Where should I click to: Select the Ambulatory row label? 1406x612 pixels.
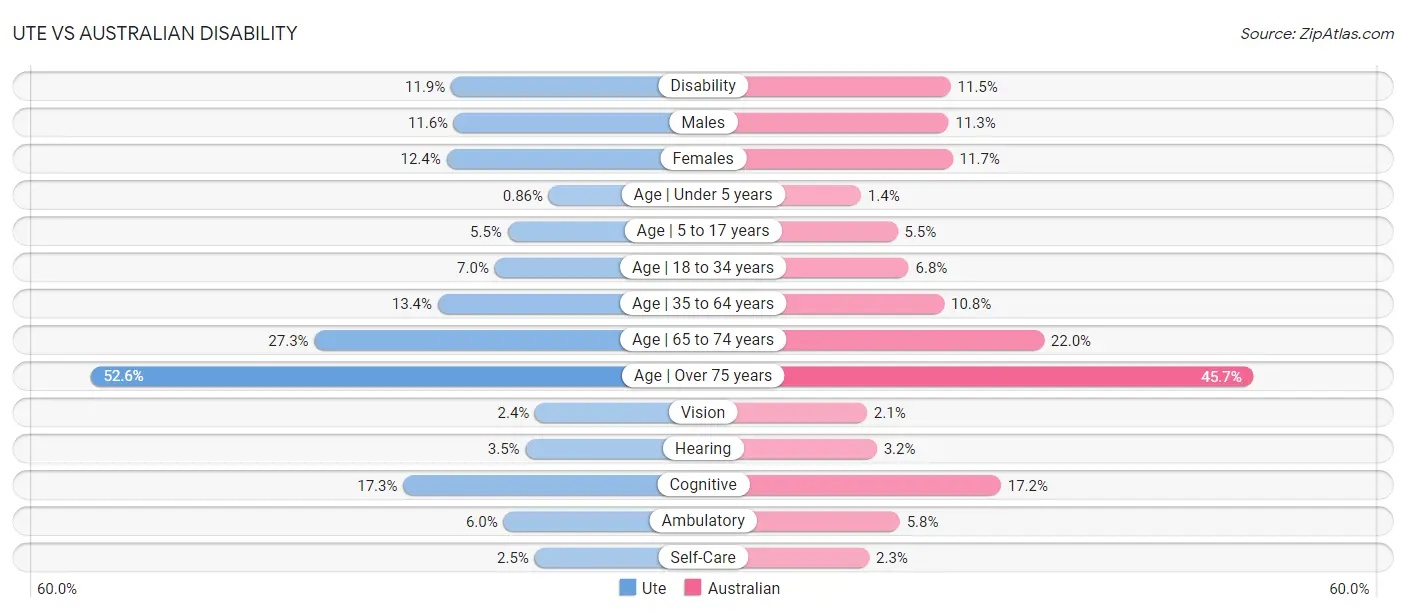point(703,521)
